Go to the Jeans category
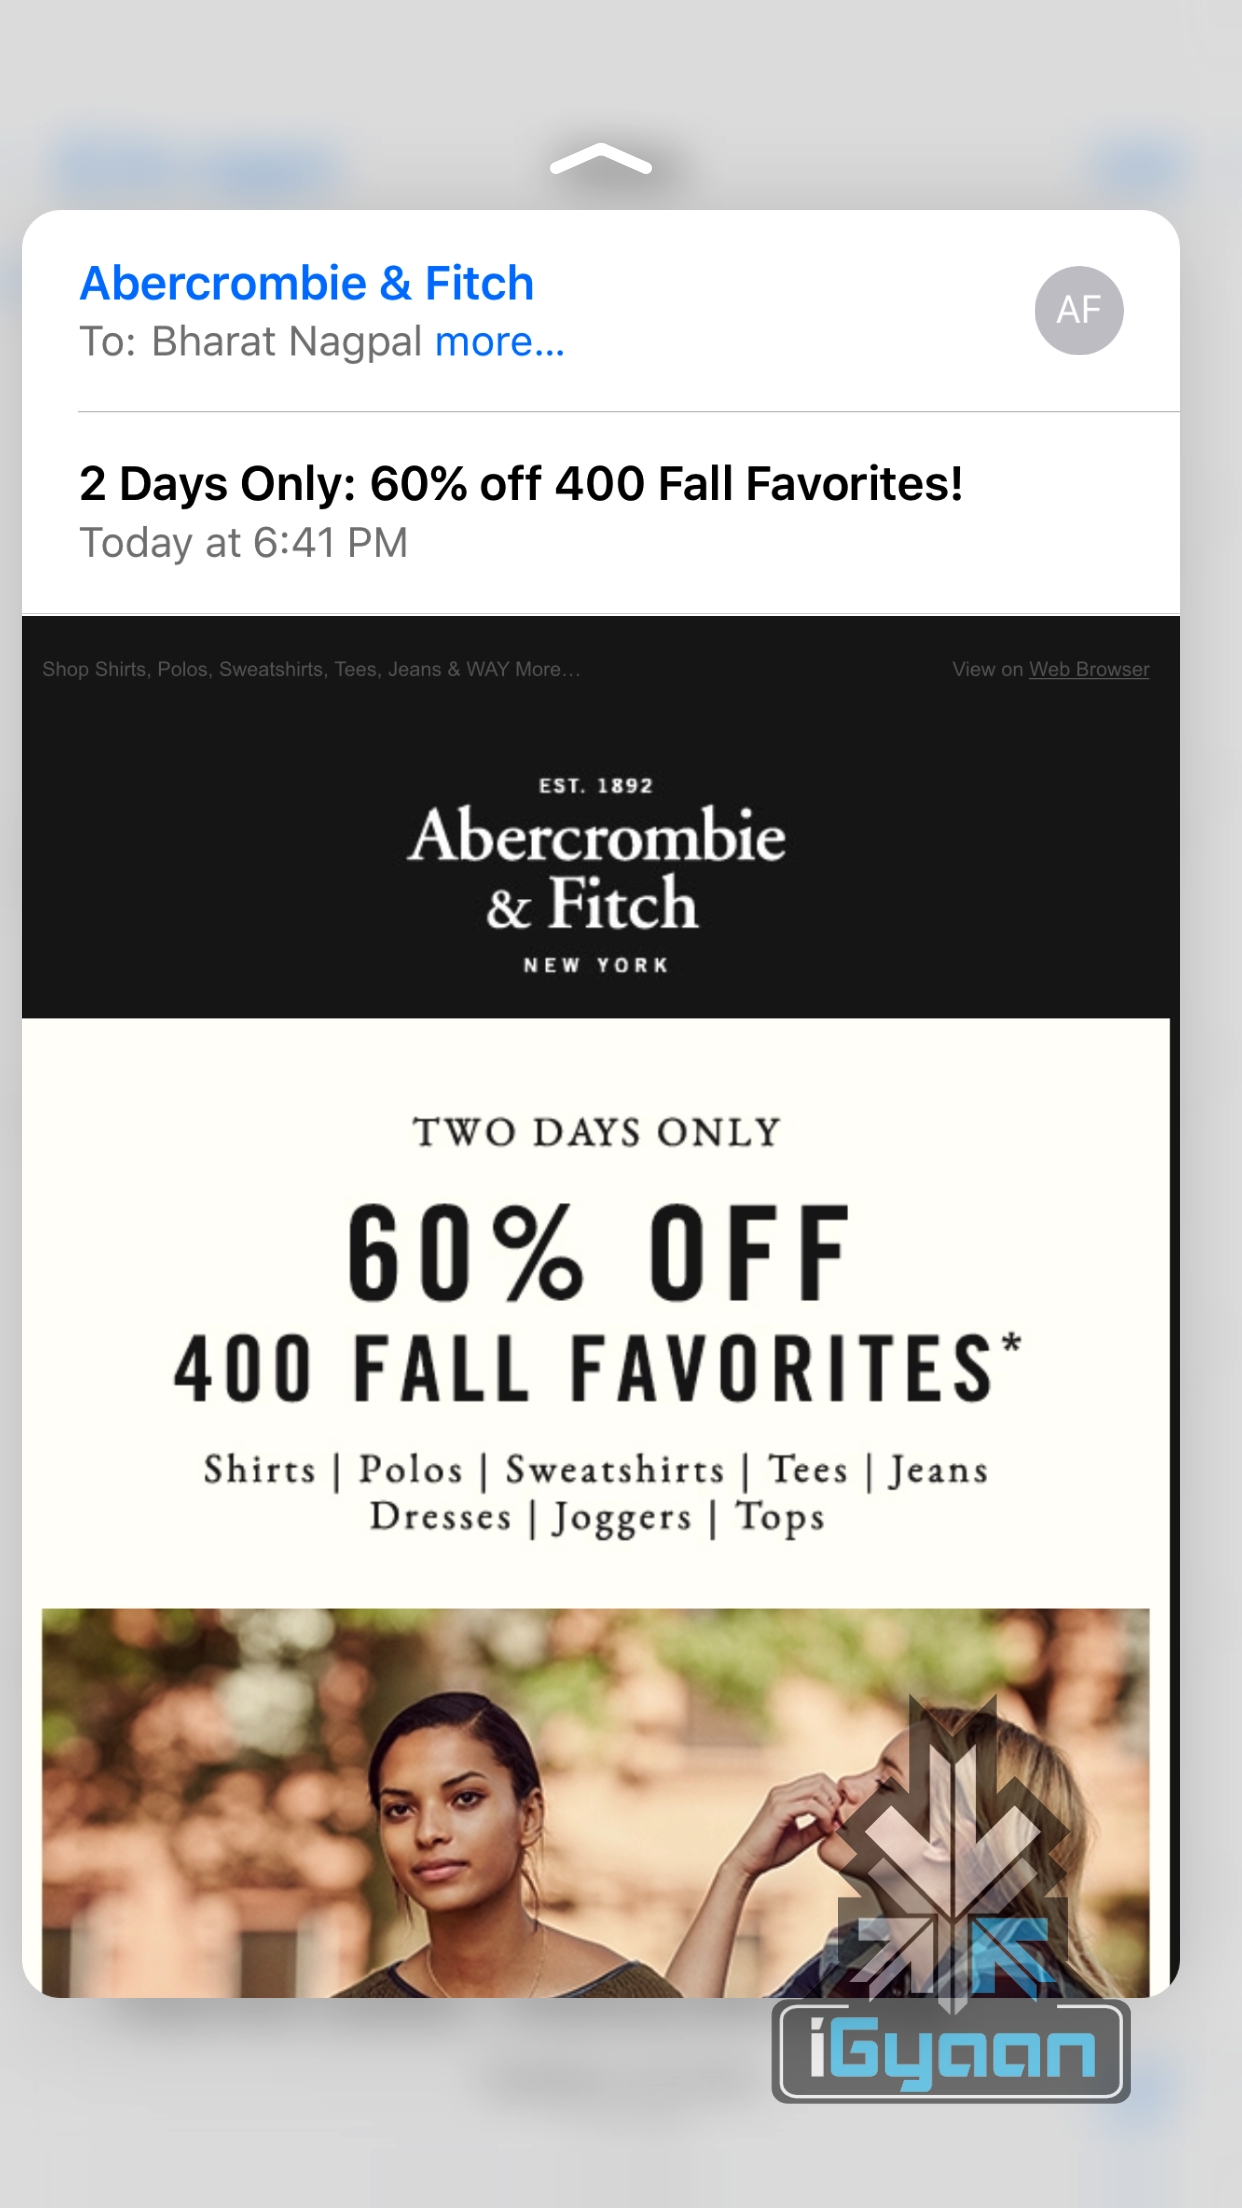This screenshot has height=2208, width=1242. (x=938, y=1470)
